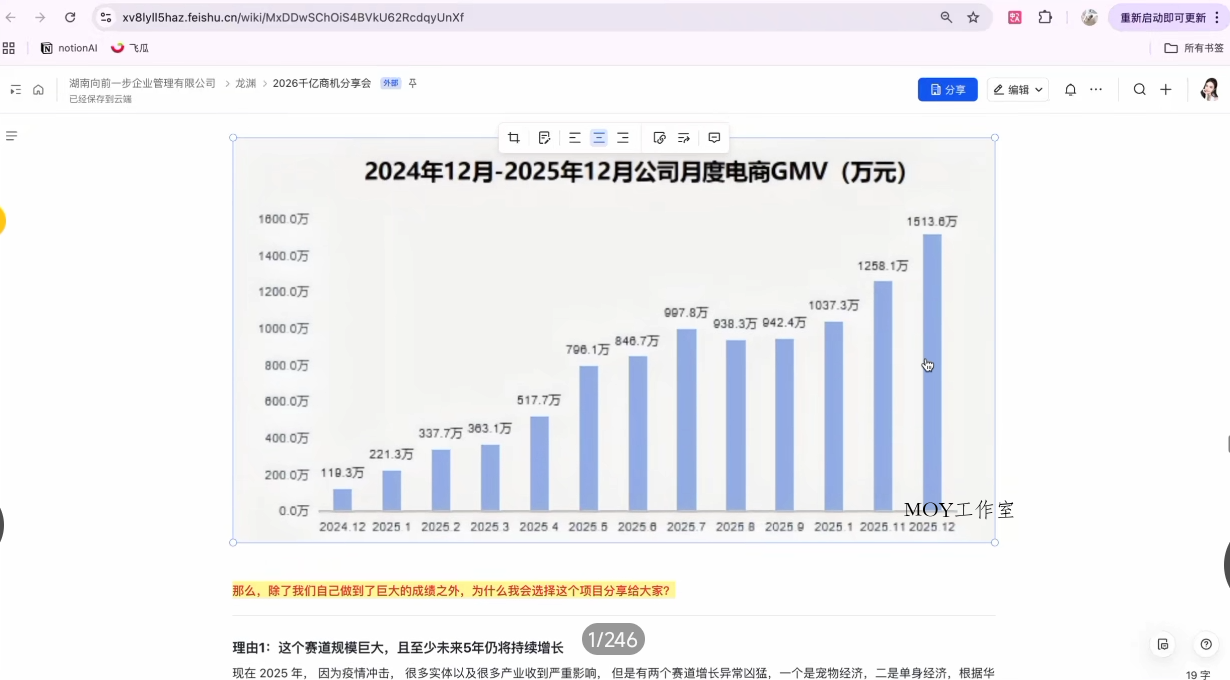The image size is (1230, 680).
Task: Add a comment using the comment icon
Action: coord(714,137)
